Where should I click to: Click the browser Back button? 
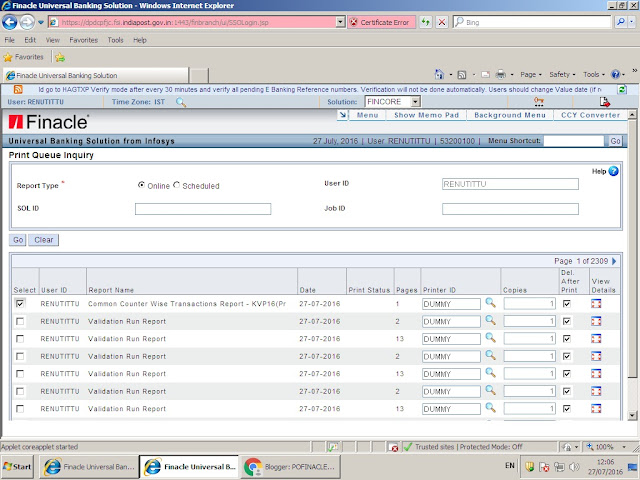[10, 22]
